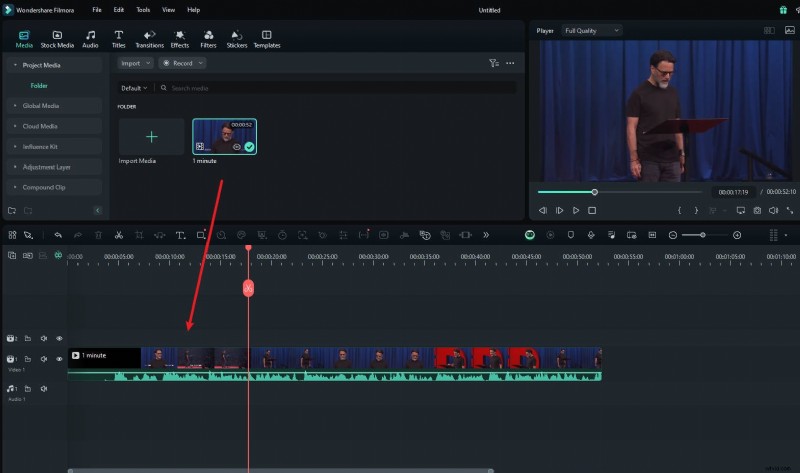Open the Effects panel

(180, 39)
